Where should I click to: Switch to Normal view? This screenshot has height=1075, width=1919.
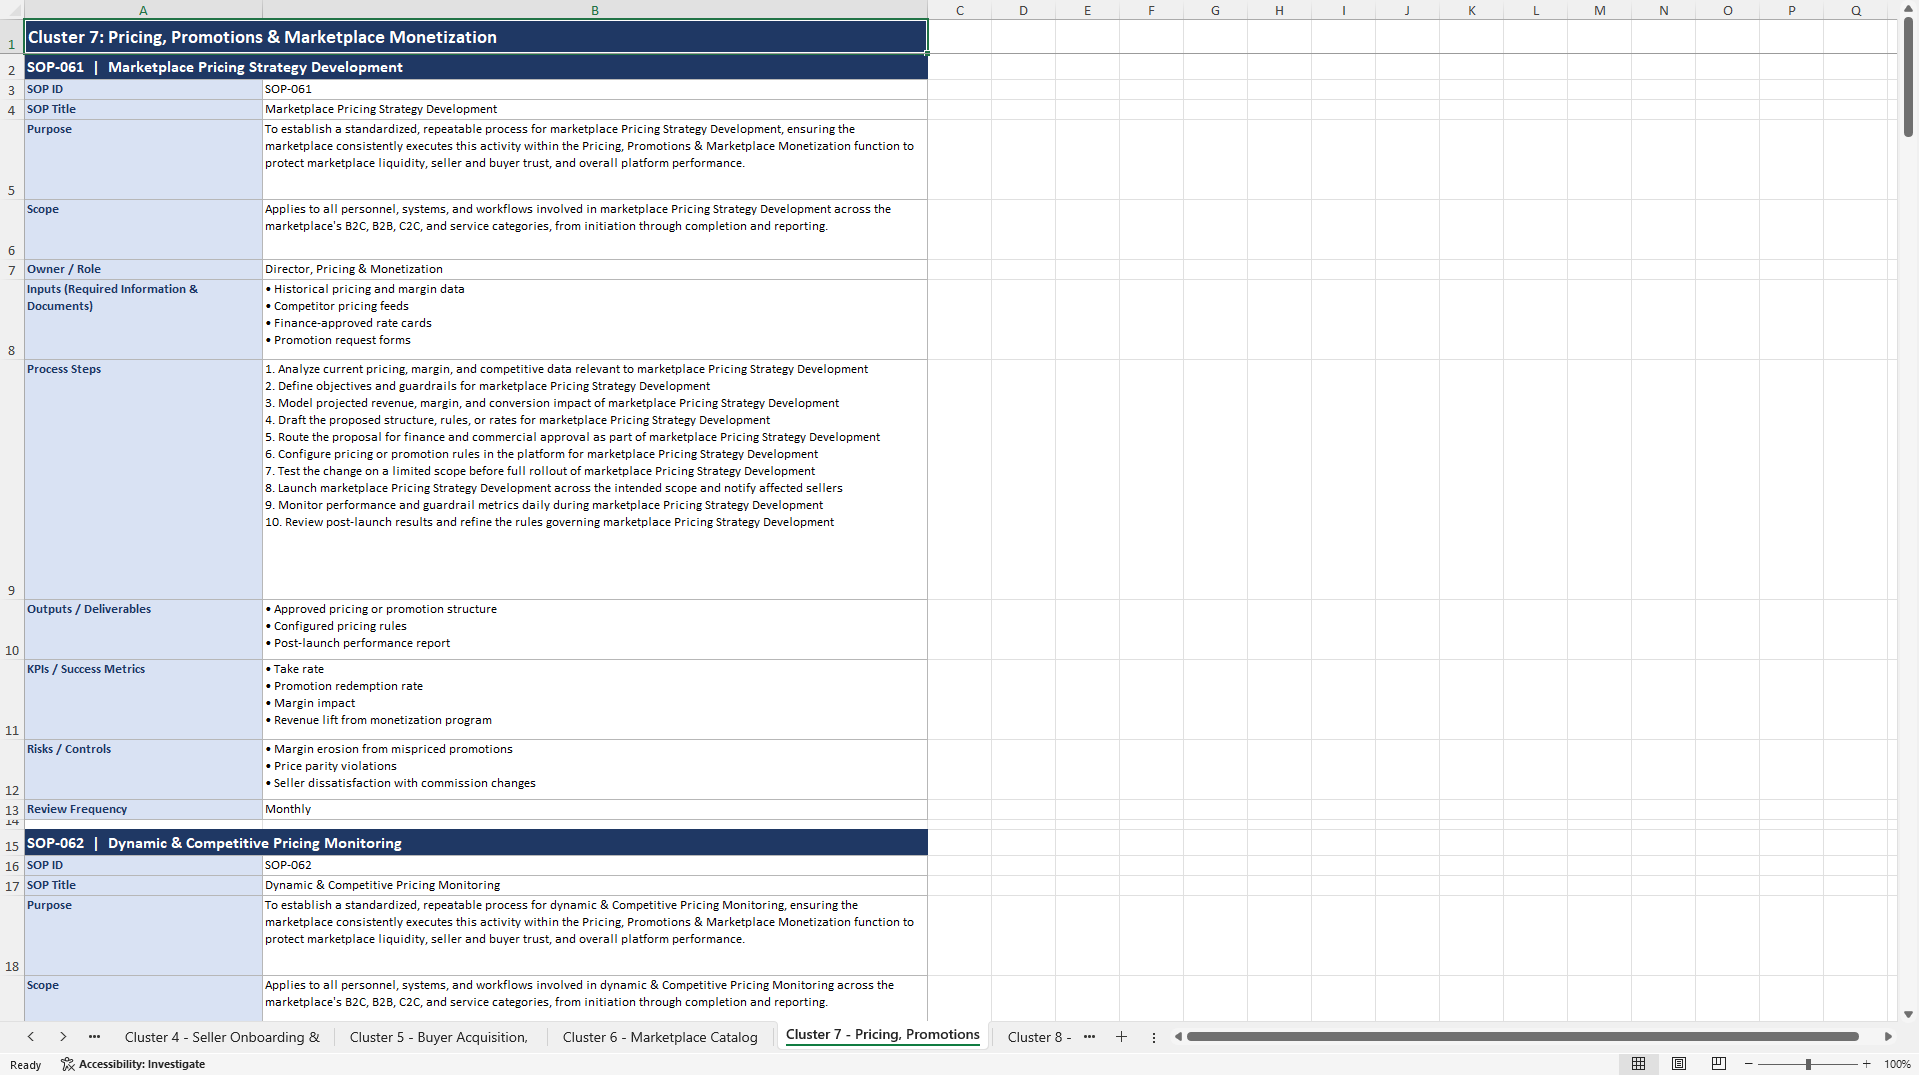click(x=1638, y=1064)
